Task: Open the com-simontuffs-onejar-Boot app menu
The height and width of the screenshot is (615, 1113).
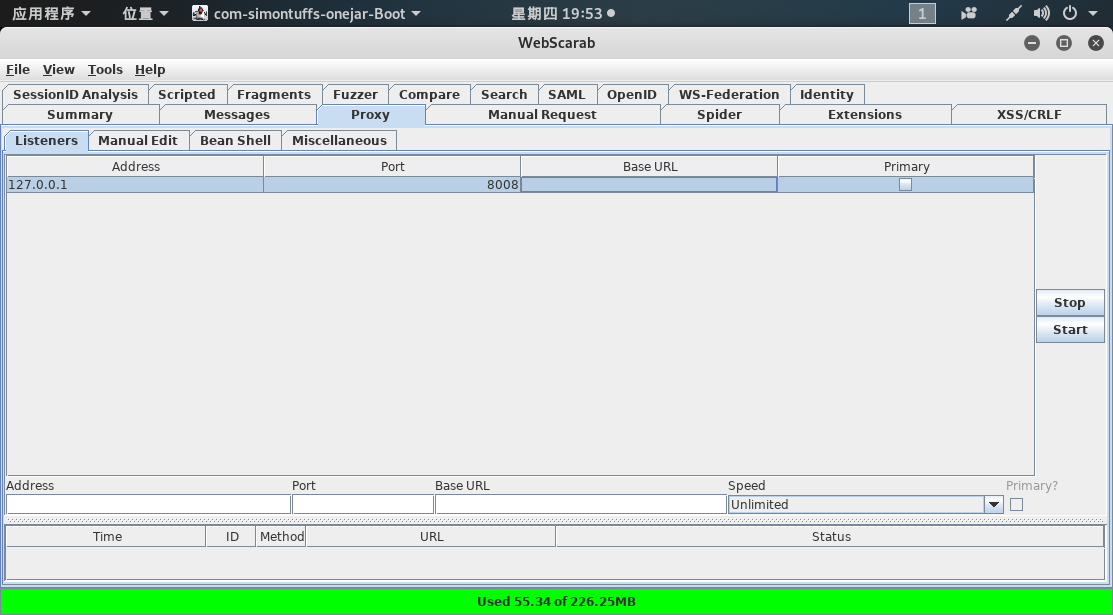Action: coord(306,13)
